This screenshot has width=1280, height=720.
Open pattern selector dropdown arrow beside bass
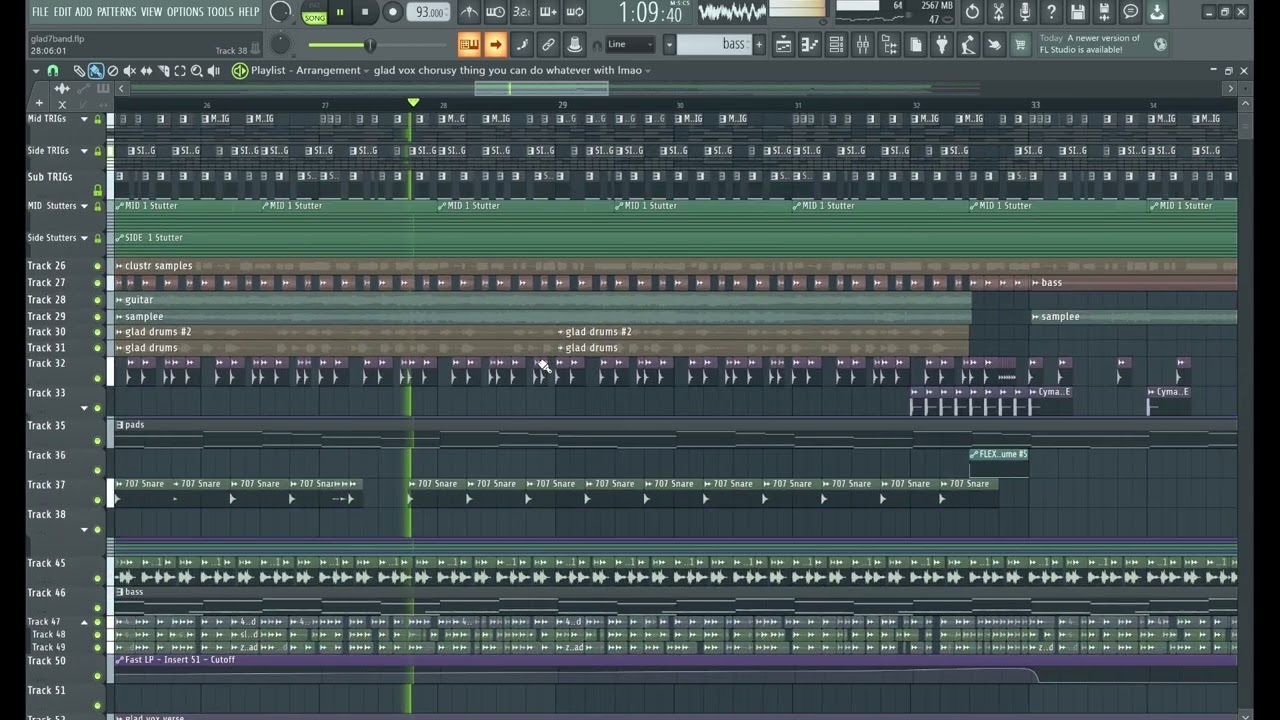(669, 44)
